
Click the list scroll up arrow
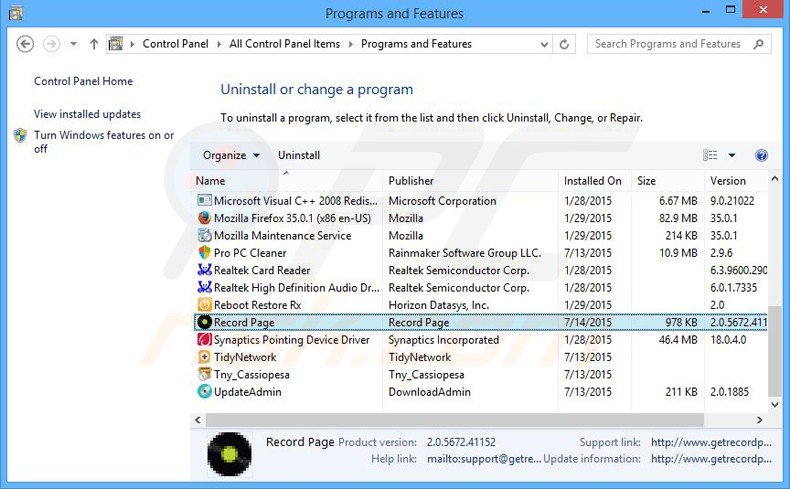coord(775,179)
